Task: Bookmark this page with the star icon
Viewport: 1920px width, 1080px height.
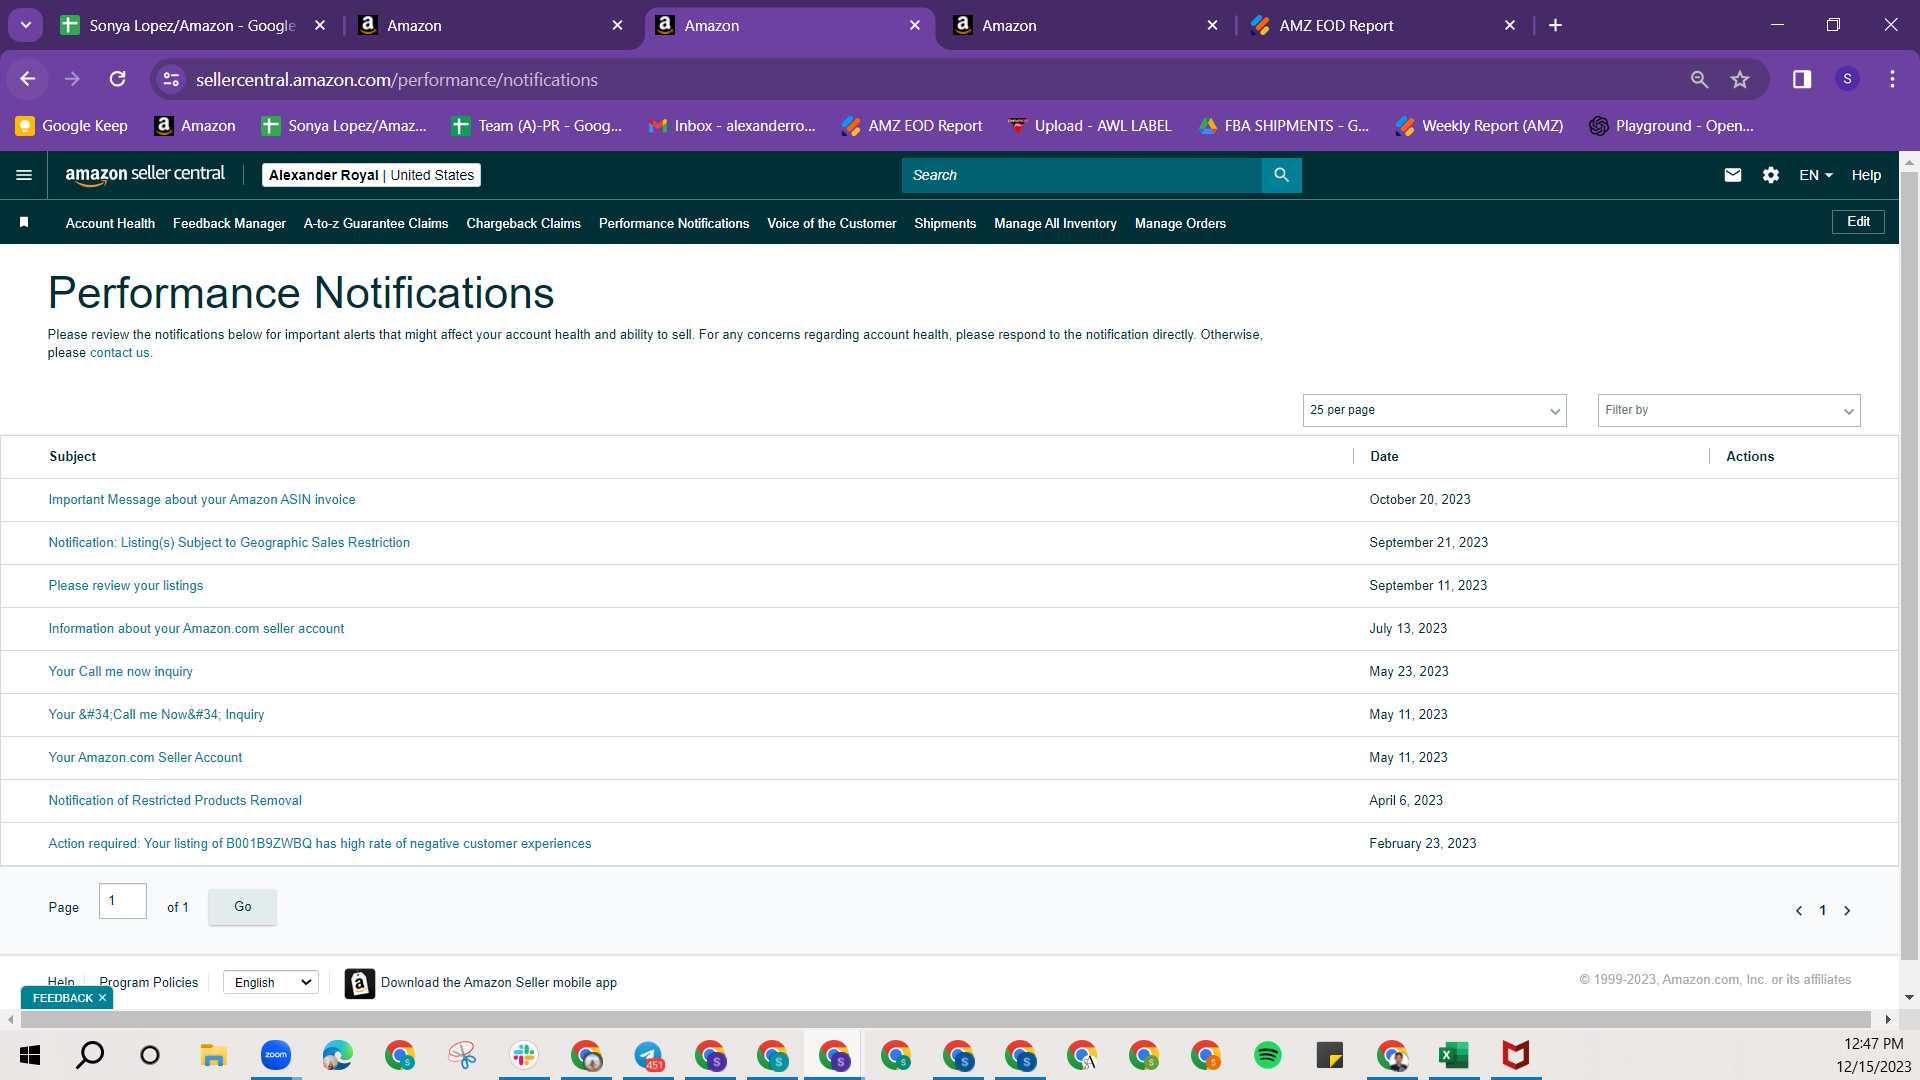Action: pyautogui.click(x=1740, y=79)
